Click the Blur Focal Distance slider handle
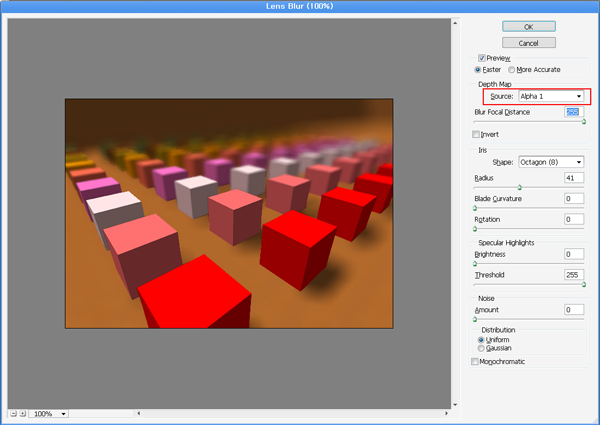The height and width of the screenshot is (425, 600). pyautogui.click(x=584, y=122)
